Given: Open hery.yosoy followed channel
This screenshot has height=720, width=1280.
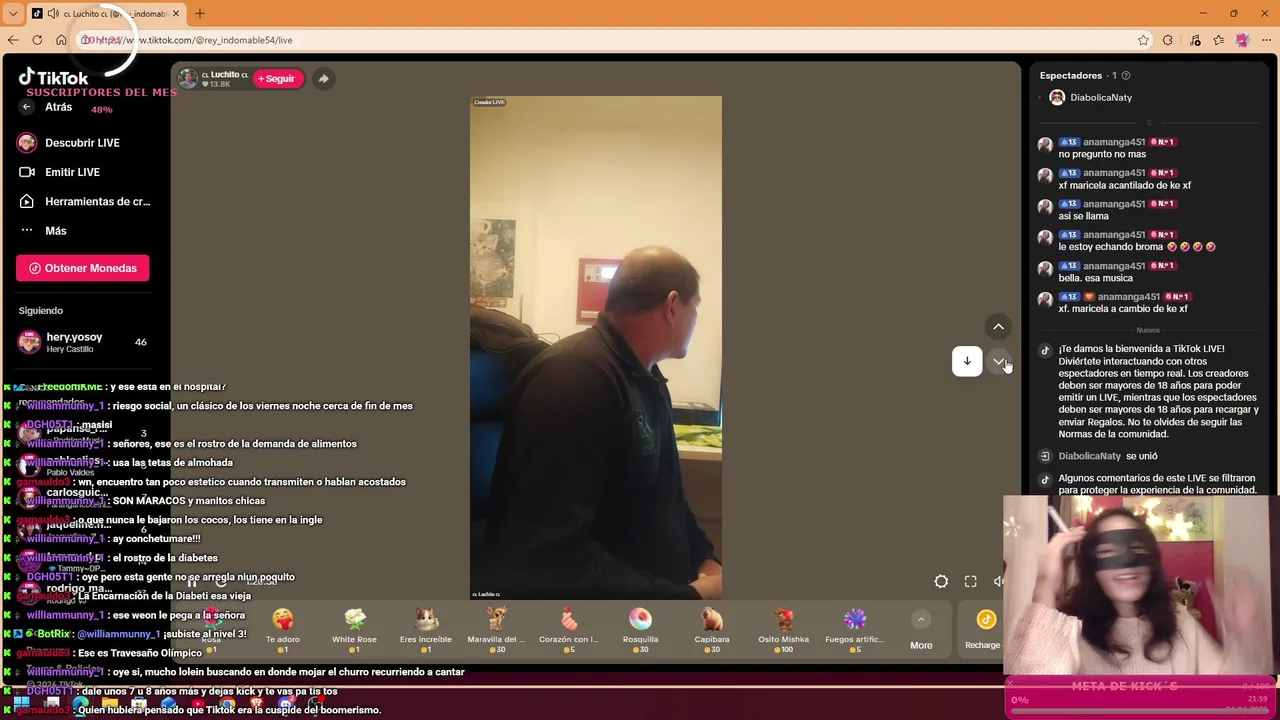Looking at the screenshot, I should [83, 342].
